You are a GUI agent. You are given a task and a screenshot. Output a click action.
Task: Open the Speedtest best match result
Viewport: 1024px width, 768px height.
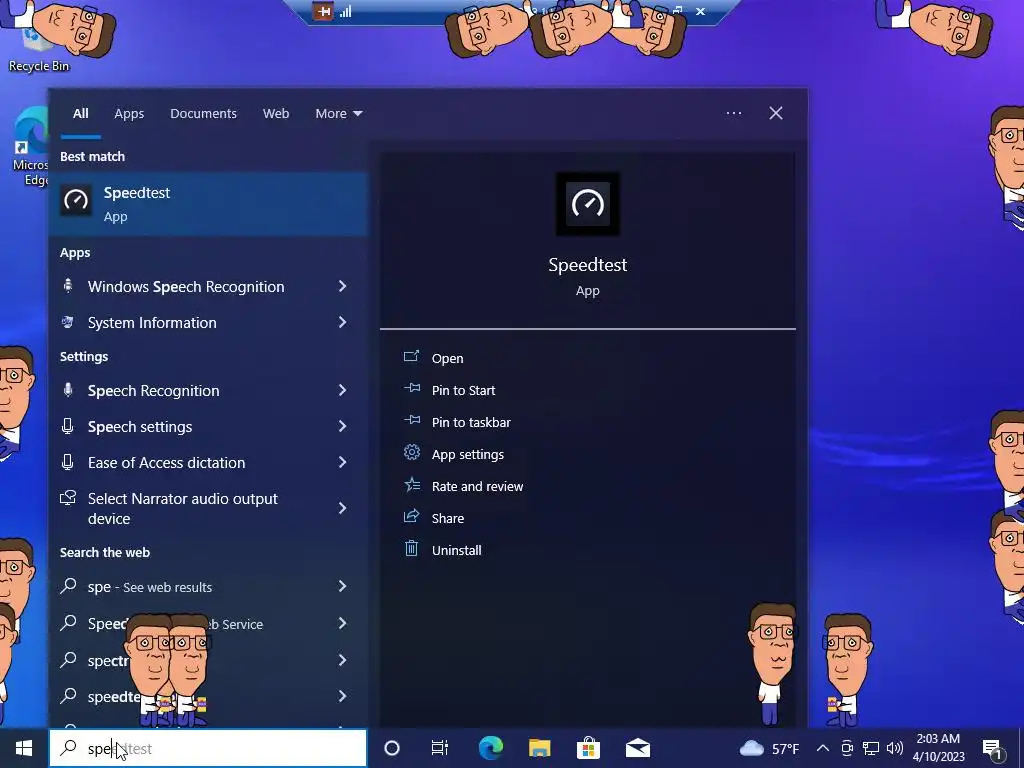208,204
